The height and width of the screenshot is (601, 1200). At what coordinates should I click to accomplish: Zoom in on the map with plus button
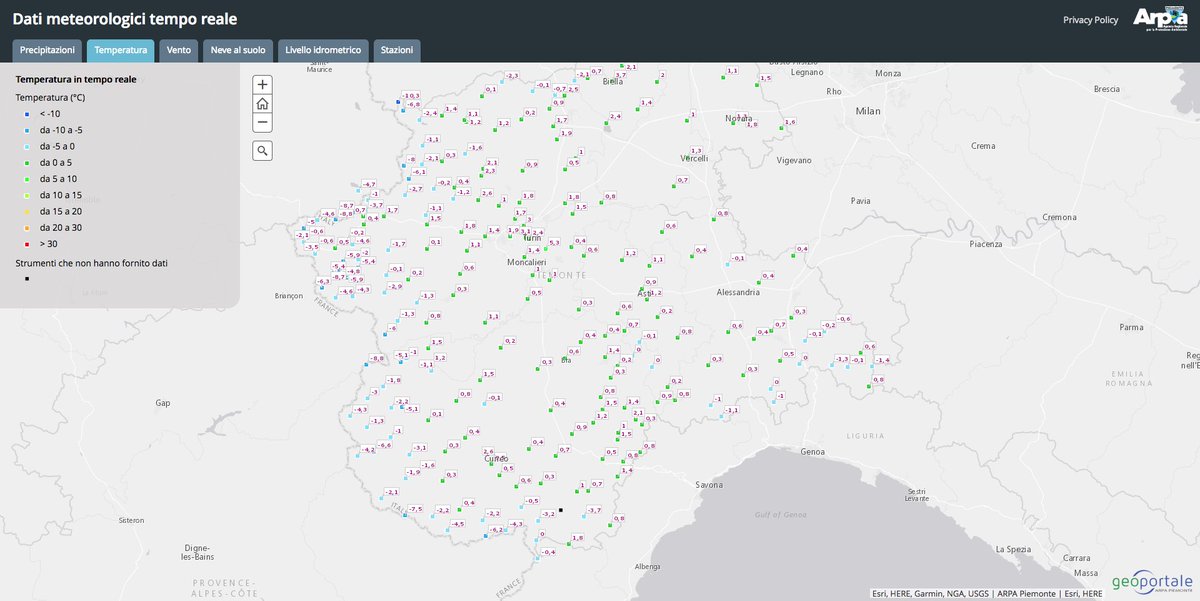click(262, 85)
